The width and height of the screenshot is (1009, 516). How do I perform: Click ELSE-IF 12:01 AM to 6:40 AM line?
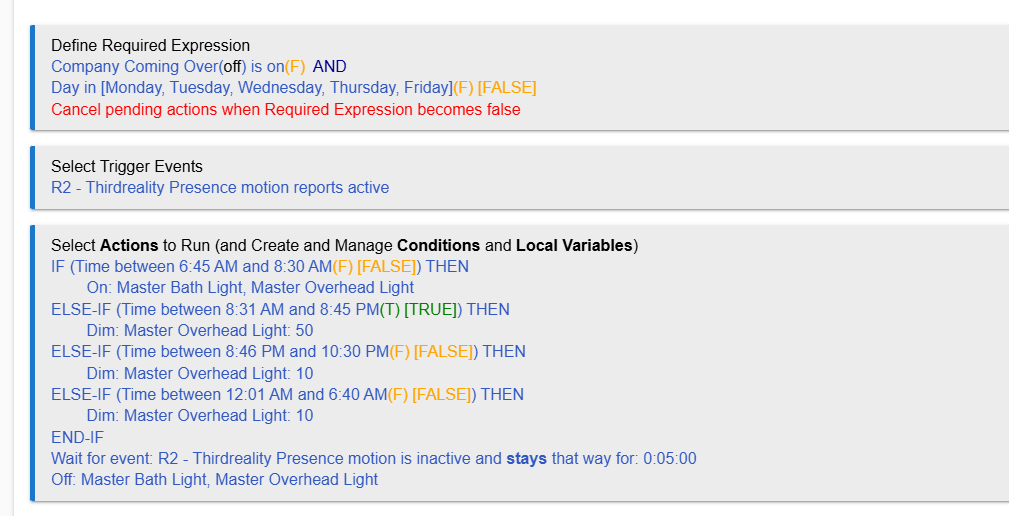(288, 394)
